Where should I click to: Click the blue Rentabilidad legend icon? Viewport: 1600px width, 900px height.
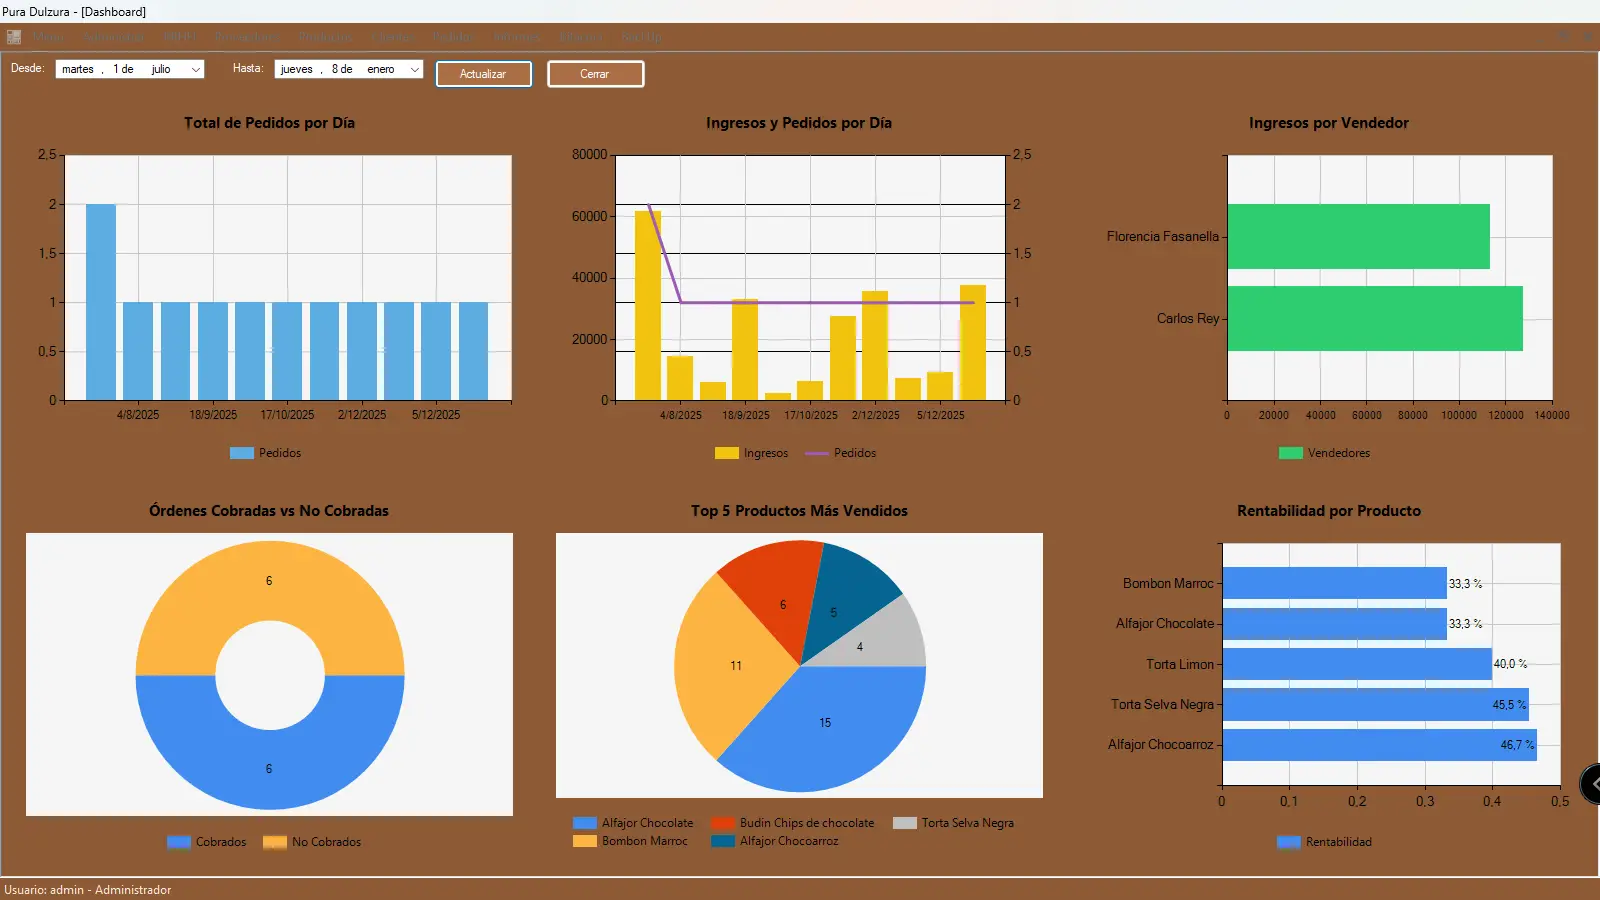tap(1288, 842)
